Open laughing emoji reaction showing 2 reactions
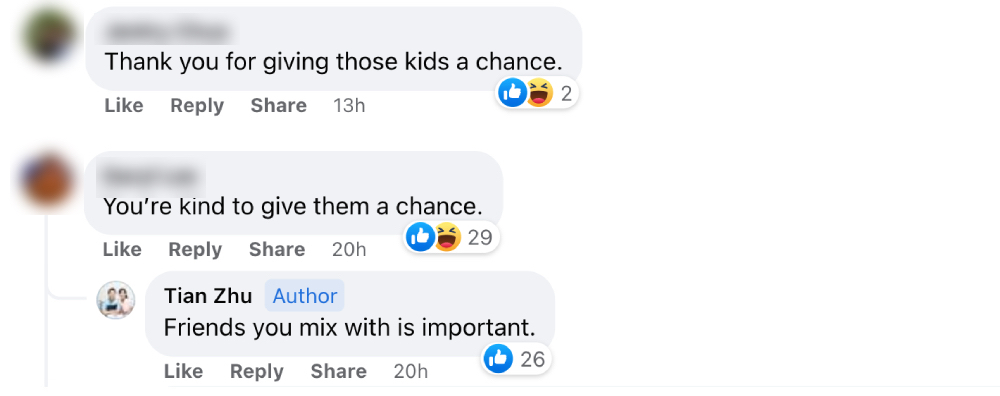Screen dimensions: 1000x396 pos(540,93)
